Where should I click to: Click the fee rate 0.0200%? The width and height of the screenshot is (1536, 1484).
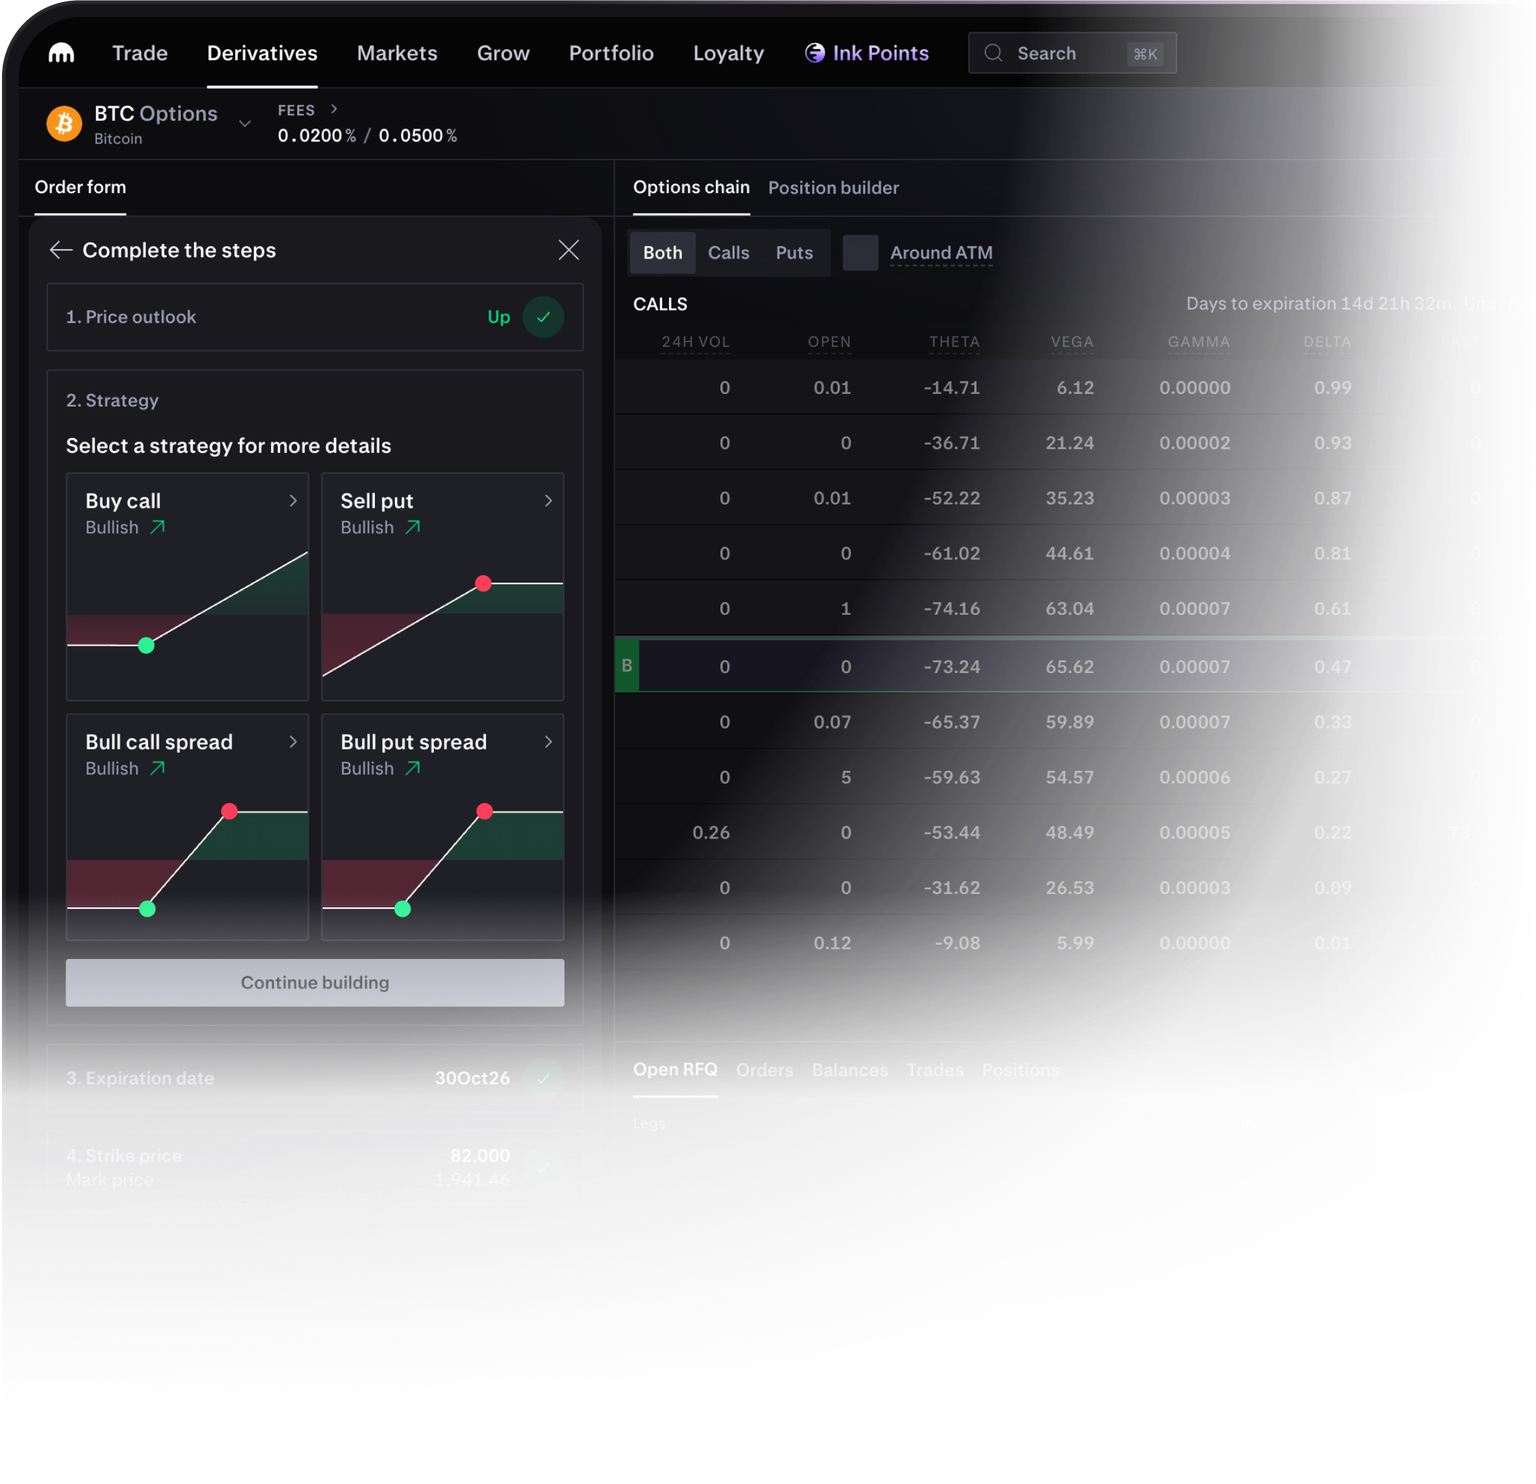tap(317, 136)
